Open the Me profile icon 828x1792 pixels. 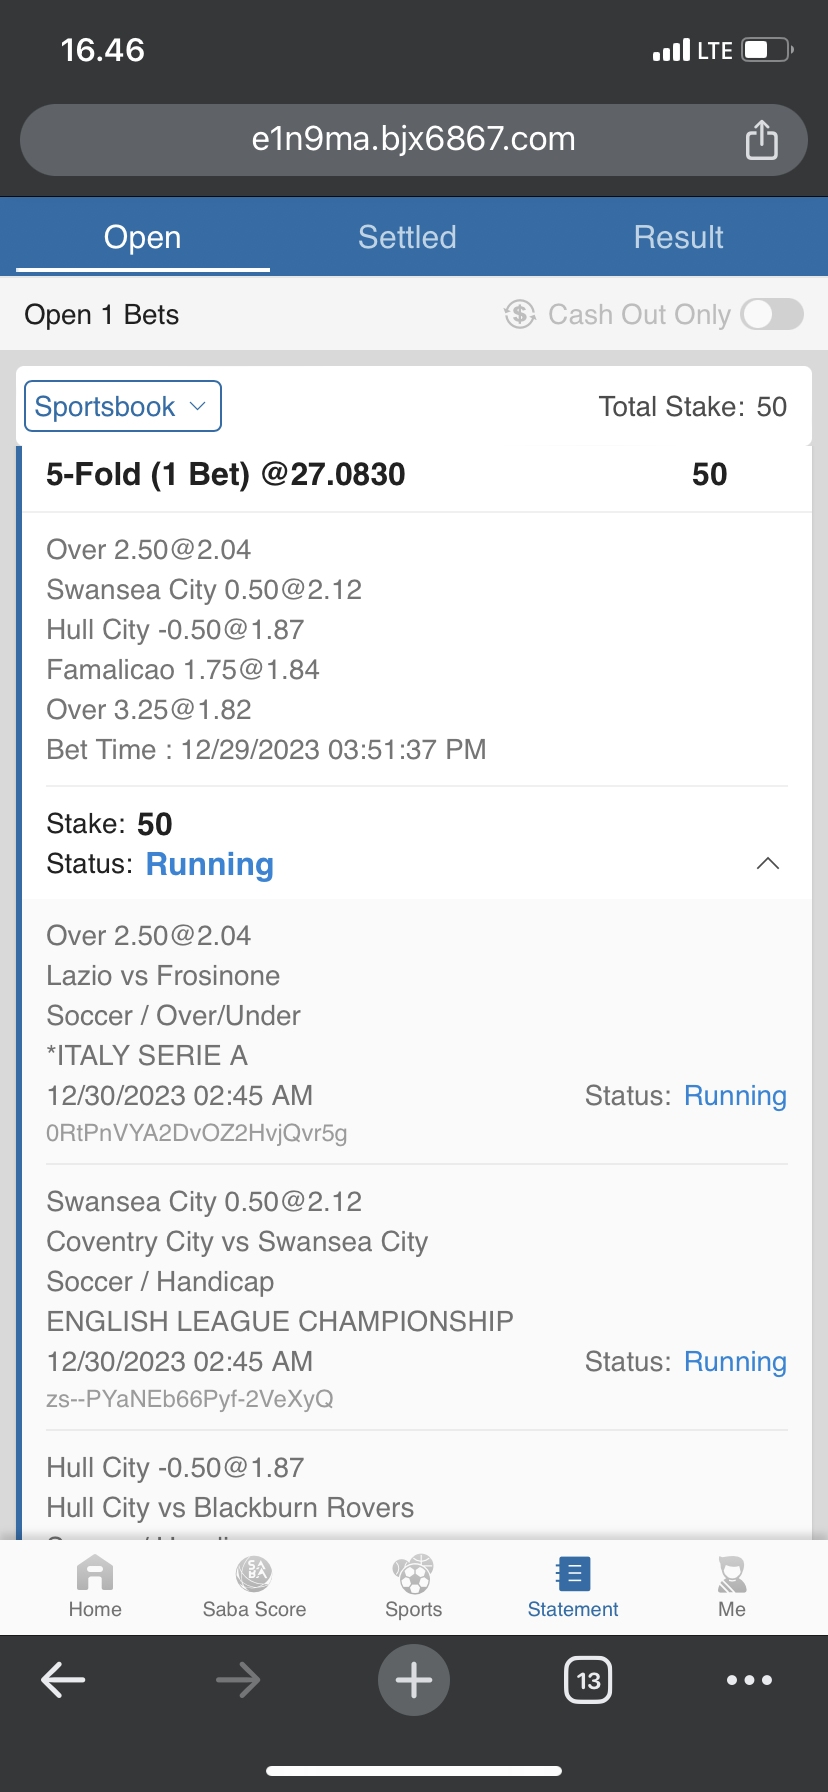732,1576
